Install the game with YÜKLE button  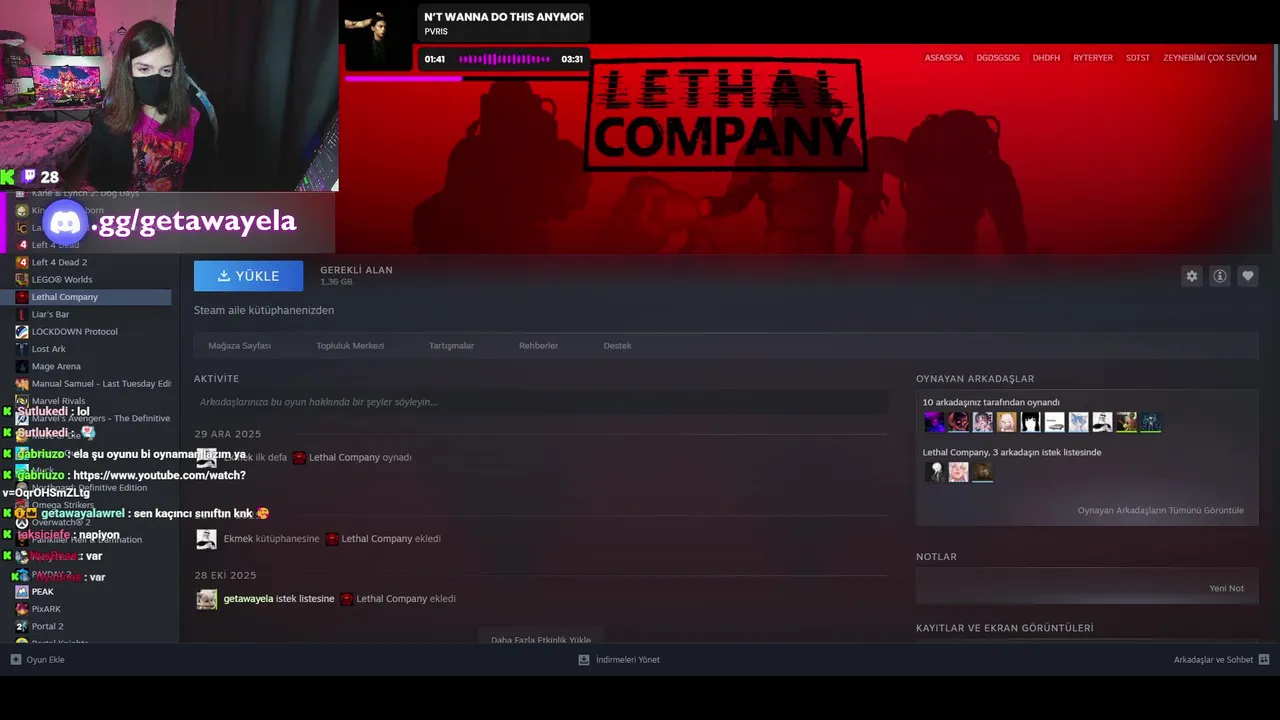[x=248, y=276]
